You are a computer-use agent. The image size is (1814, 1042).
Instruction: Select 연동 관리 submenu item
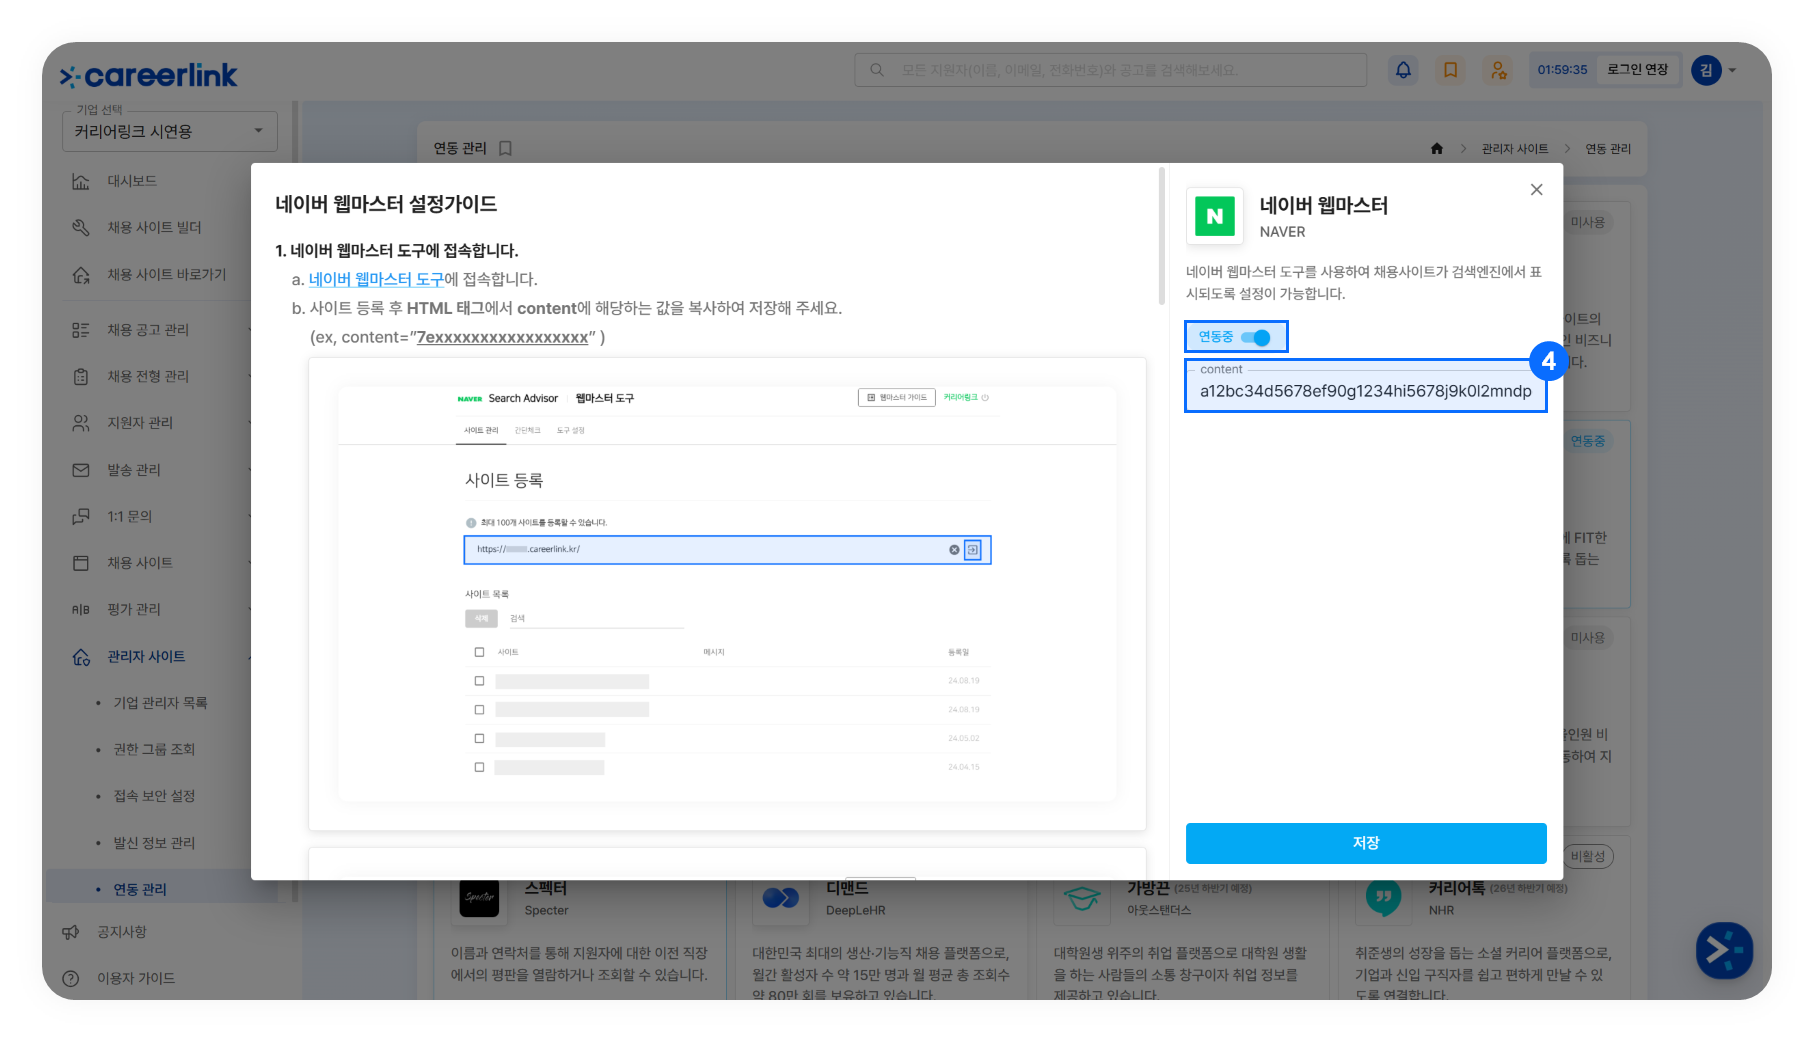(x=140, y=889)
